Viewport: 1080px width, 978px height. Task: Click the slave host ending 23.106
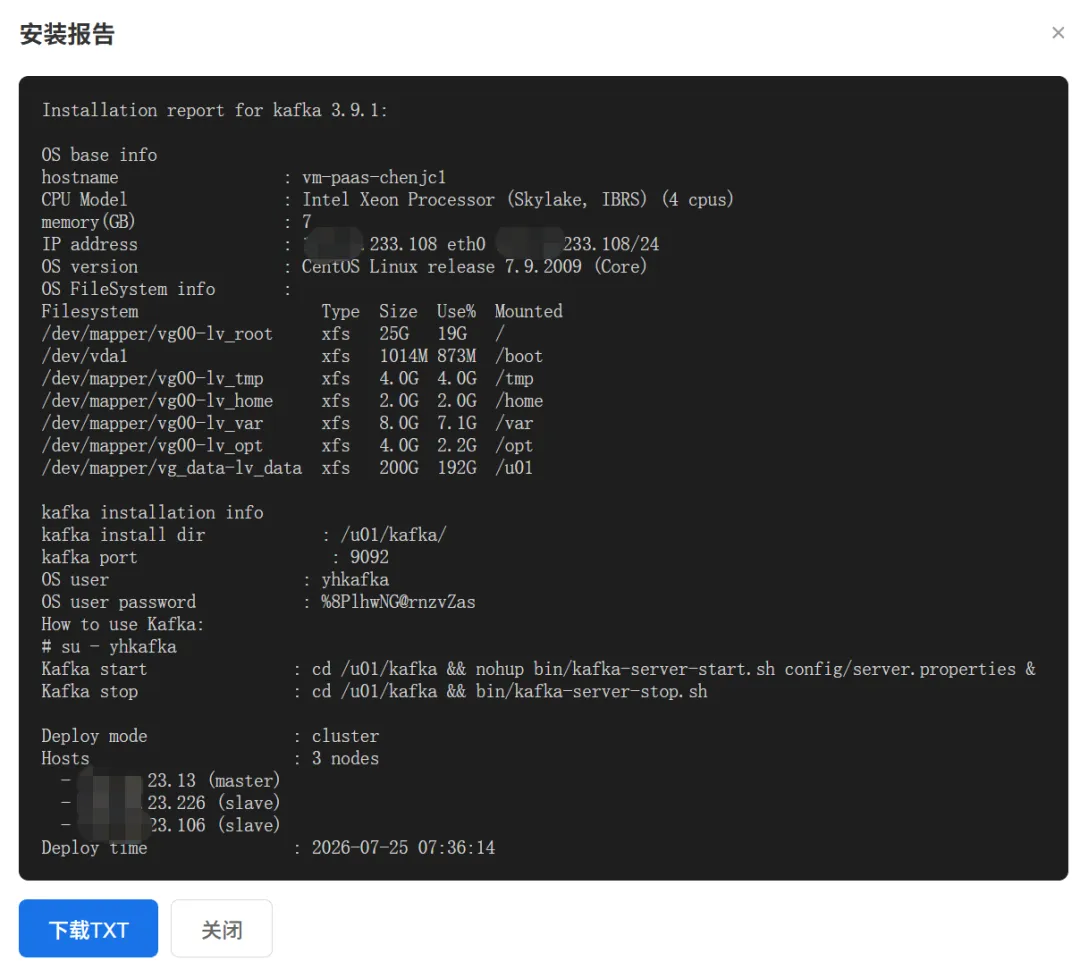click(170, 825)
